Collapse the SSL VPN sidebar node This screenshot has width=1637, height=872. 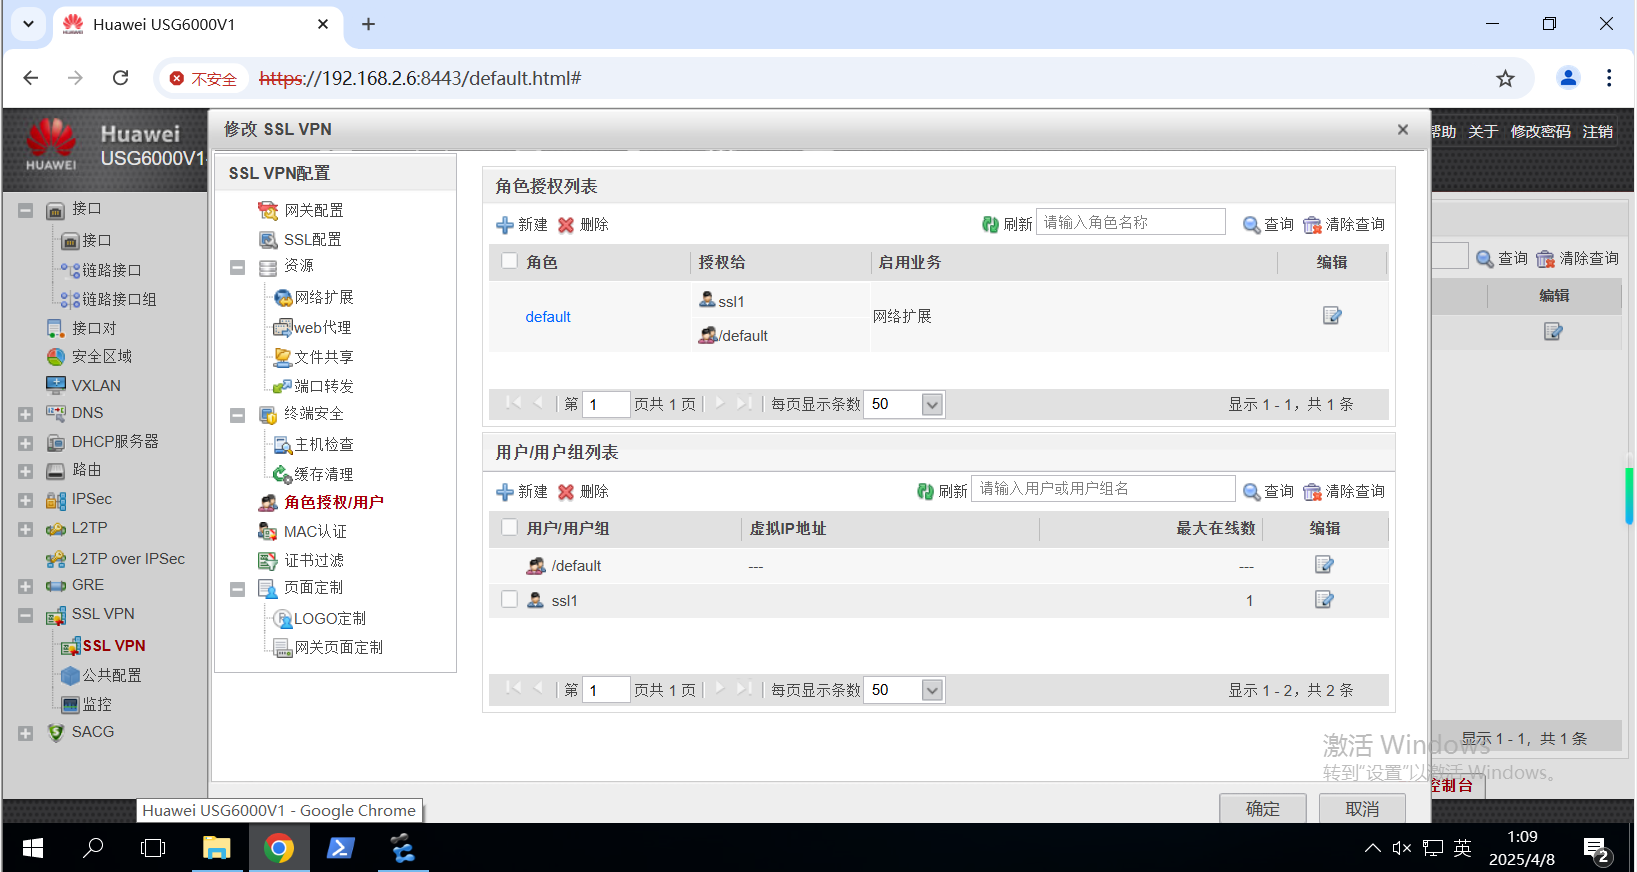pos(25,616)
